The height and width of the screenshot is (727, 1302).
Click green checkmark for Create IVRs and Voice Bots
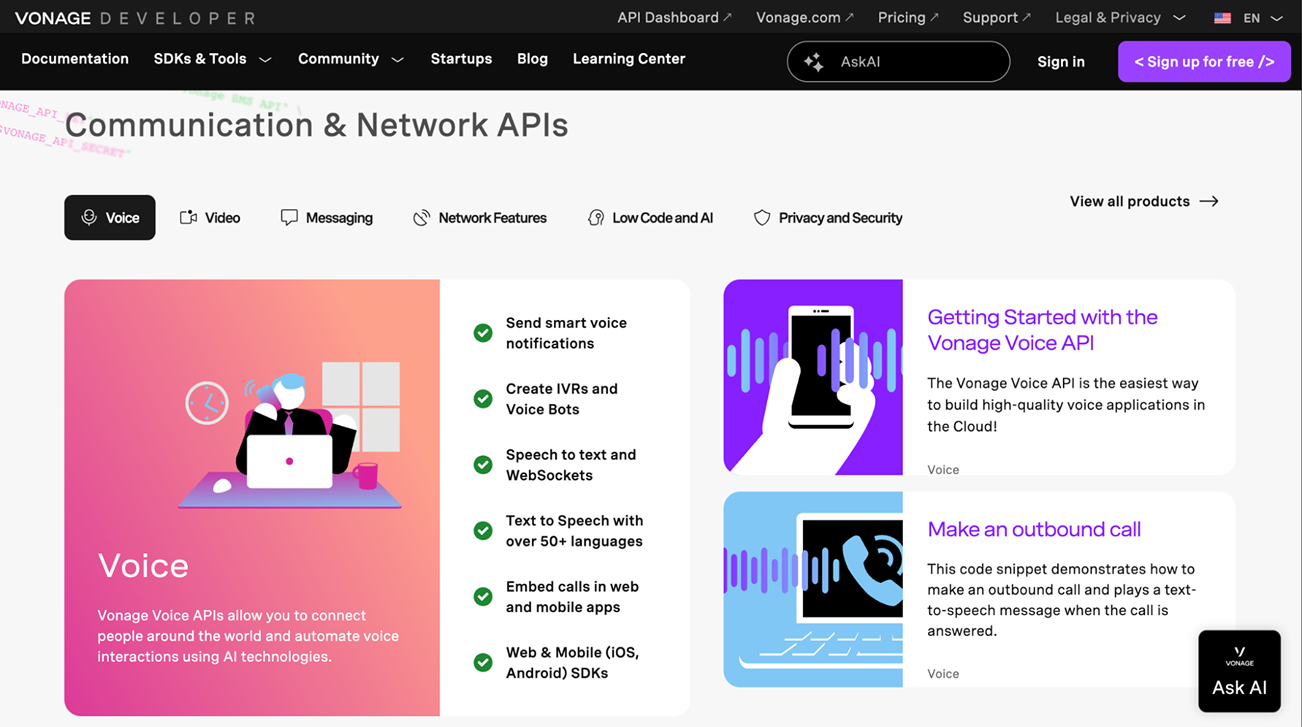(483, 399)
